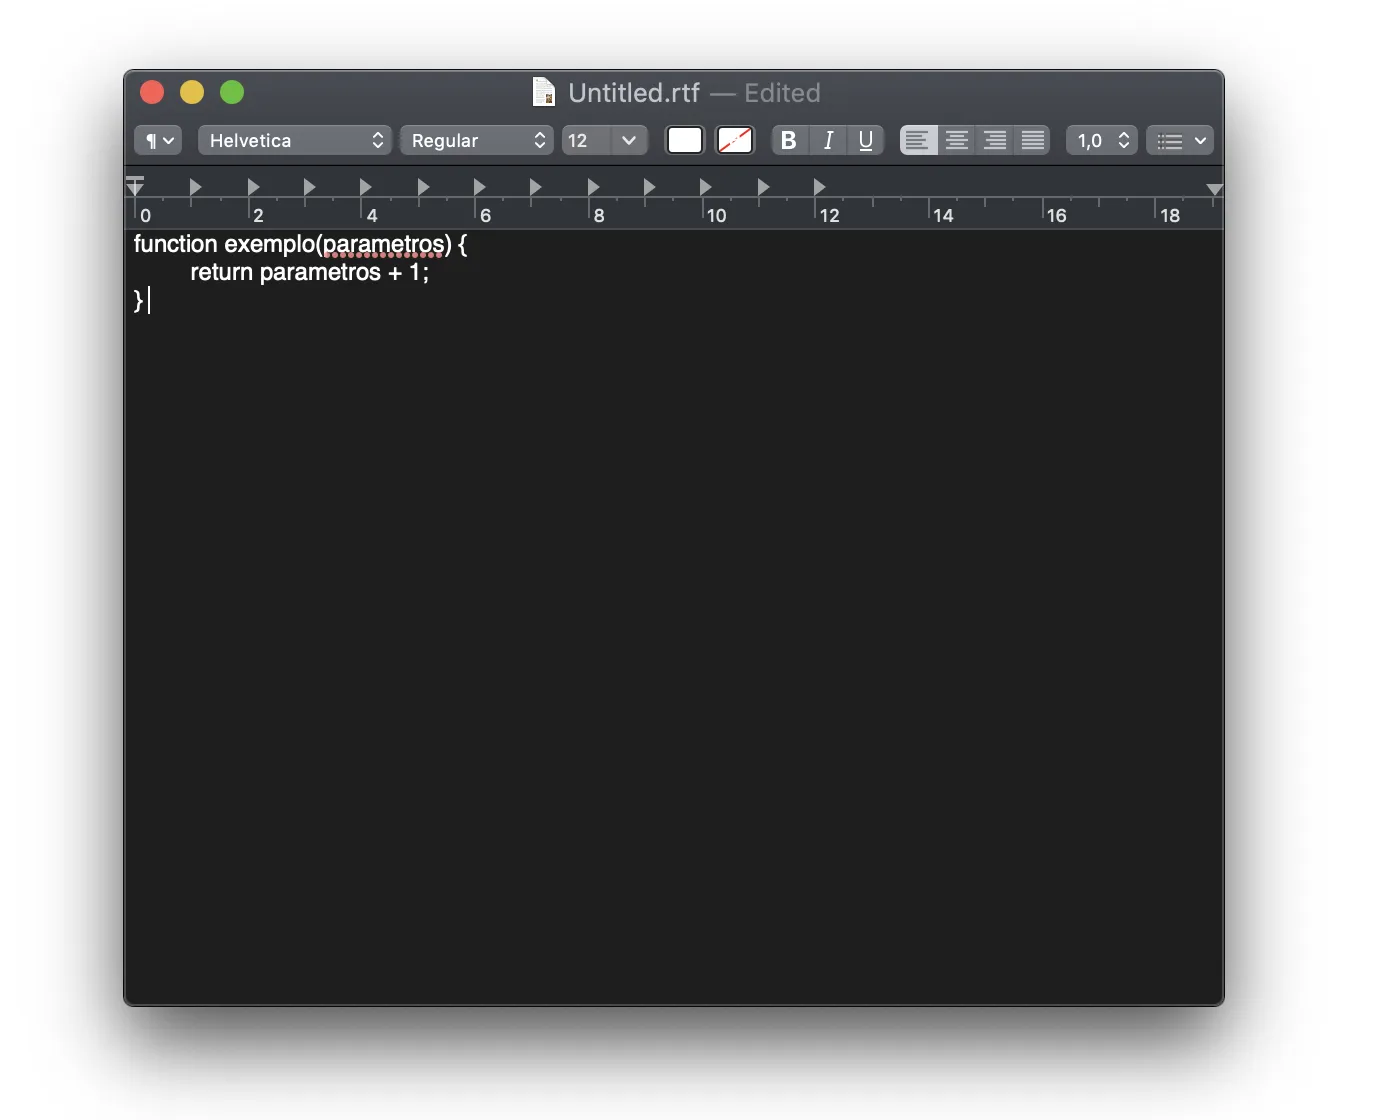Click the Untitled.rtf title bar text

[633, 92]
